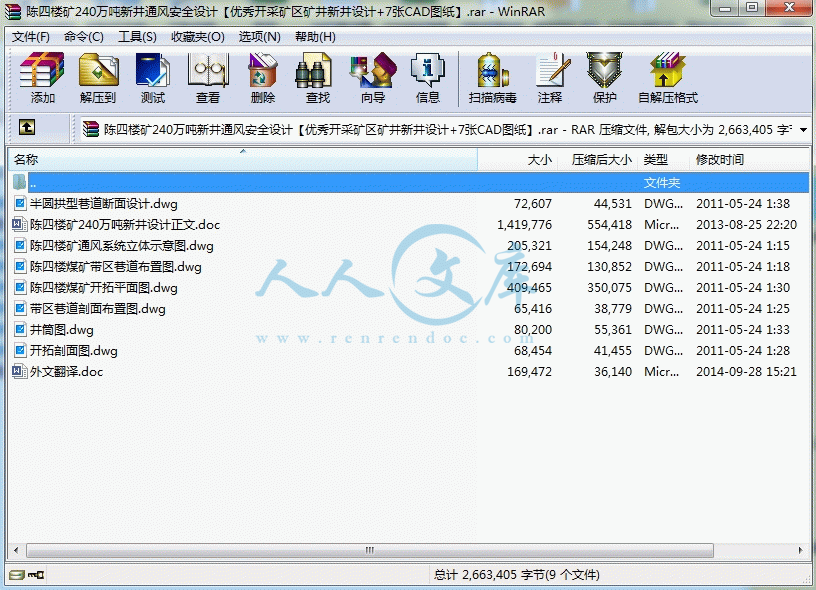The image size is (816, 590).
Task: Open the 文件(F) menu
Action: point(31,37)
